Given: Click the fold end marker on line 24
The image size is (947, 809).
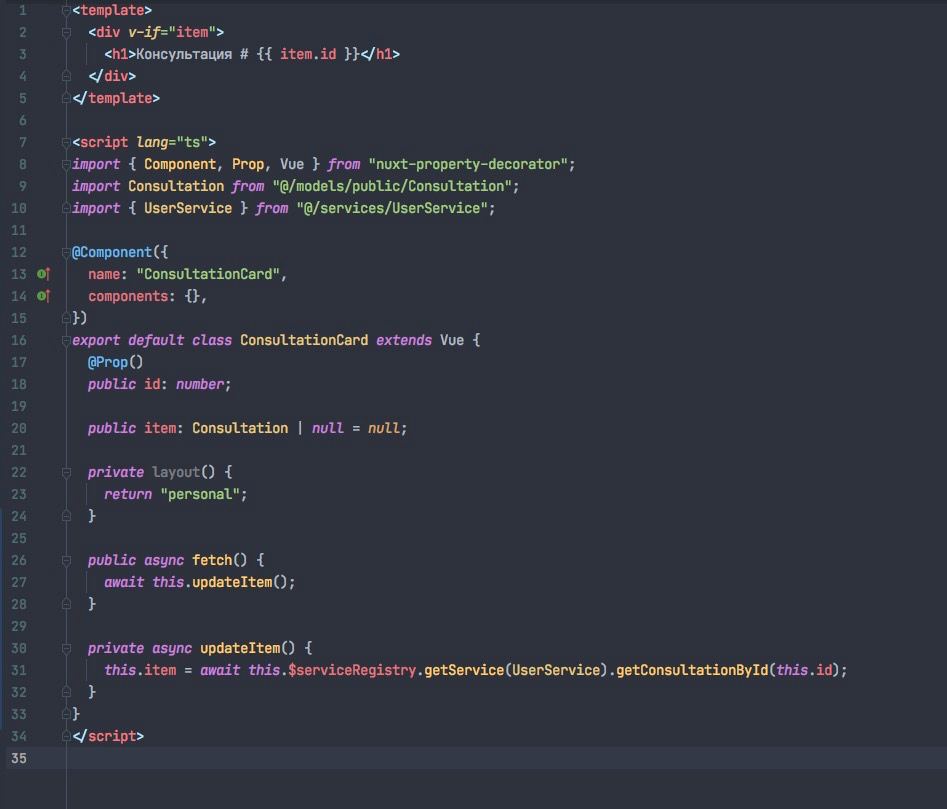Looking at the screenshot, I should 66,516.
